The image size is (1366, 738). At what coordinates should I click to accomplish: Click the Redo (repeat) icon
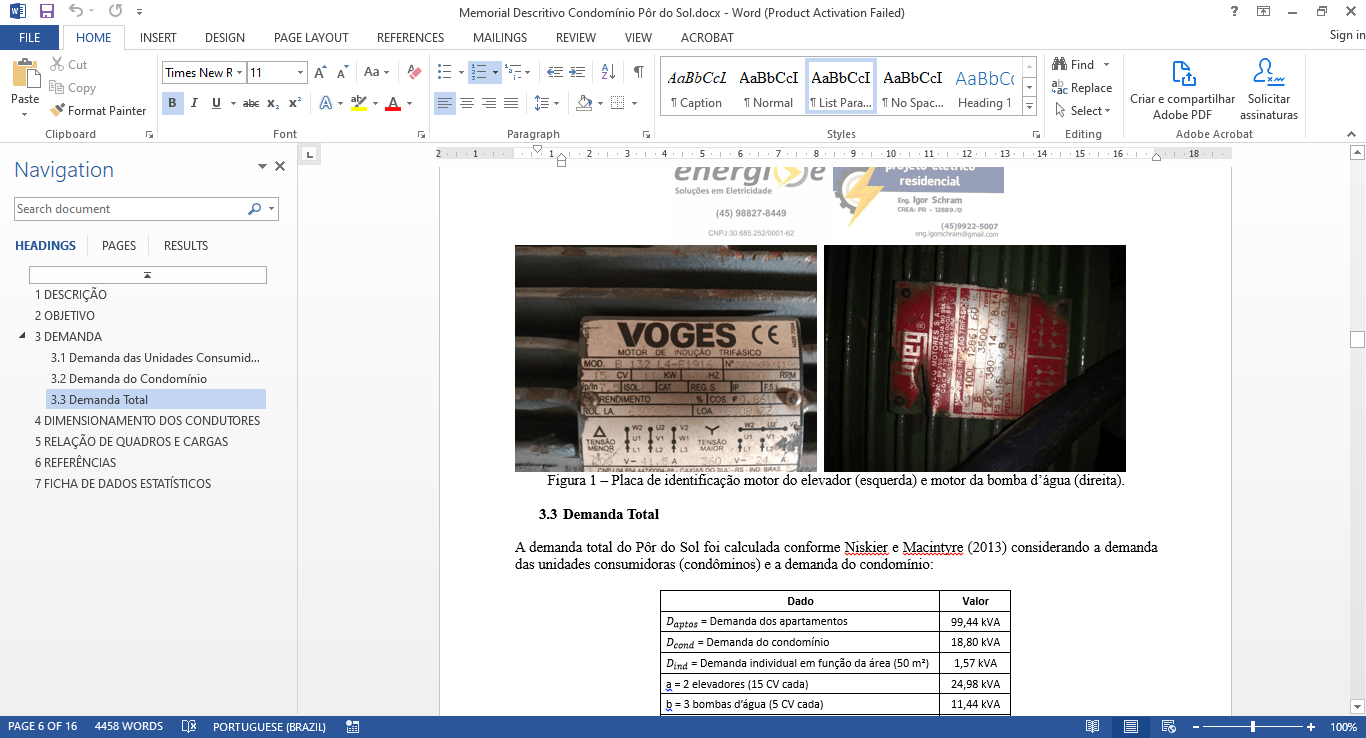coord(115,13)
